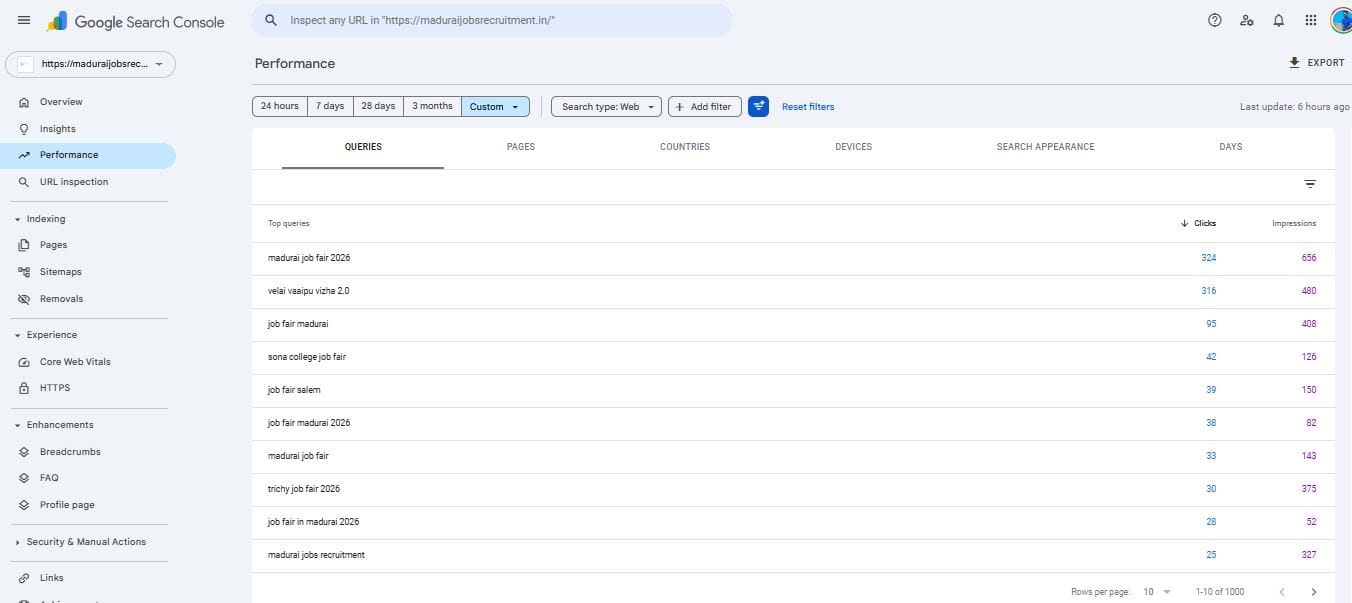Click the URL inspection search field
The image size is (1352, 603).
pos(494,20)
